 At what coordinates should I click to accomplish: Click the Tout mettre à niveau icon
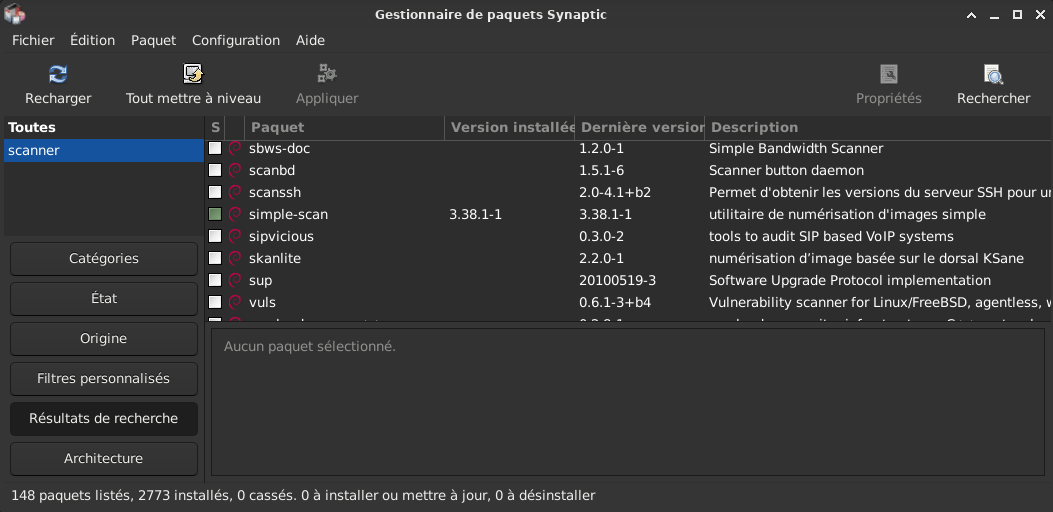[x=193, y=74]
